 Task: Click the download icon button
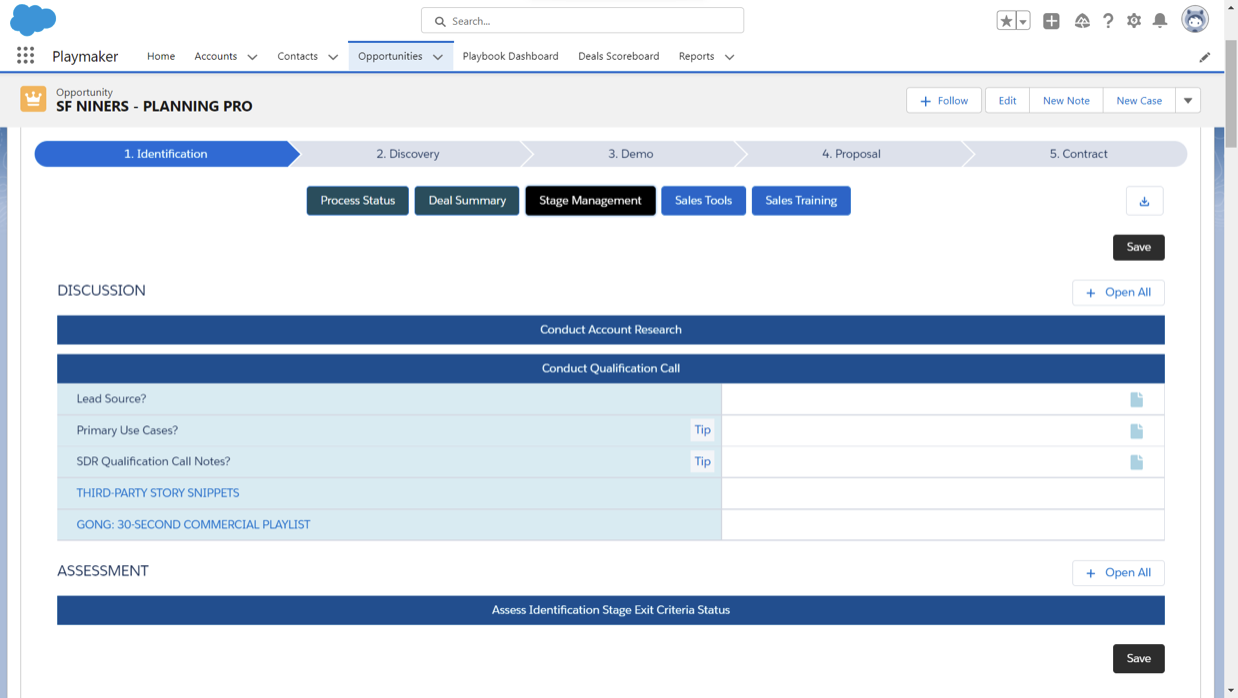pyautogui.click(x=1144, y=201)
